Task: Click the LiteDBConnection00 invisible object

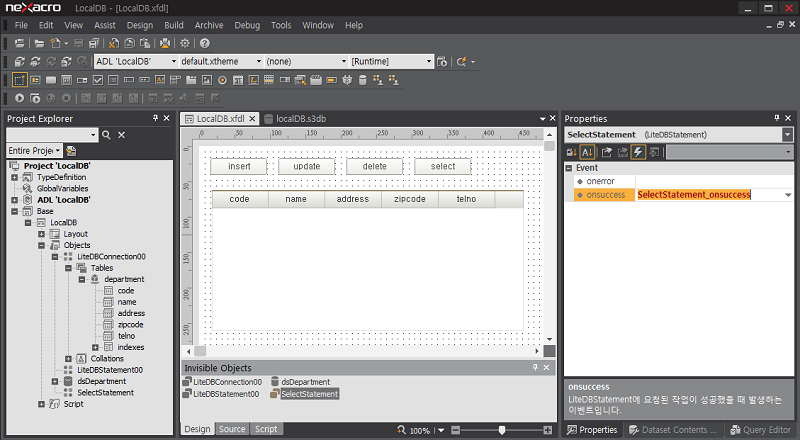Action: pos(222,382)
